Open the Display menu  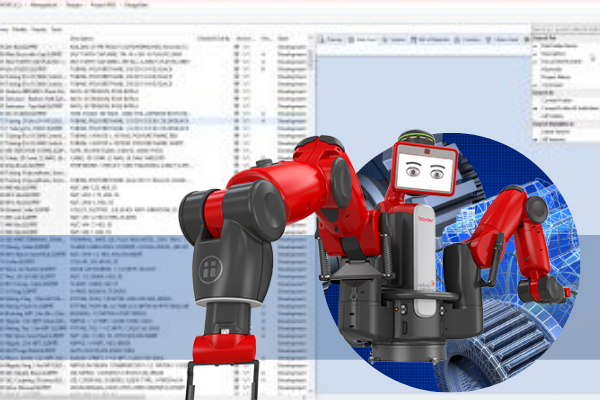click(39, 29)
